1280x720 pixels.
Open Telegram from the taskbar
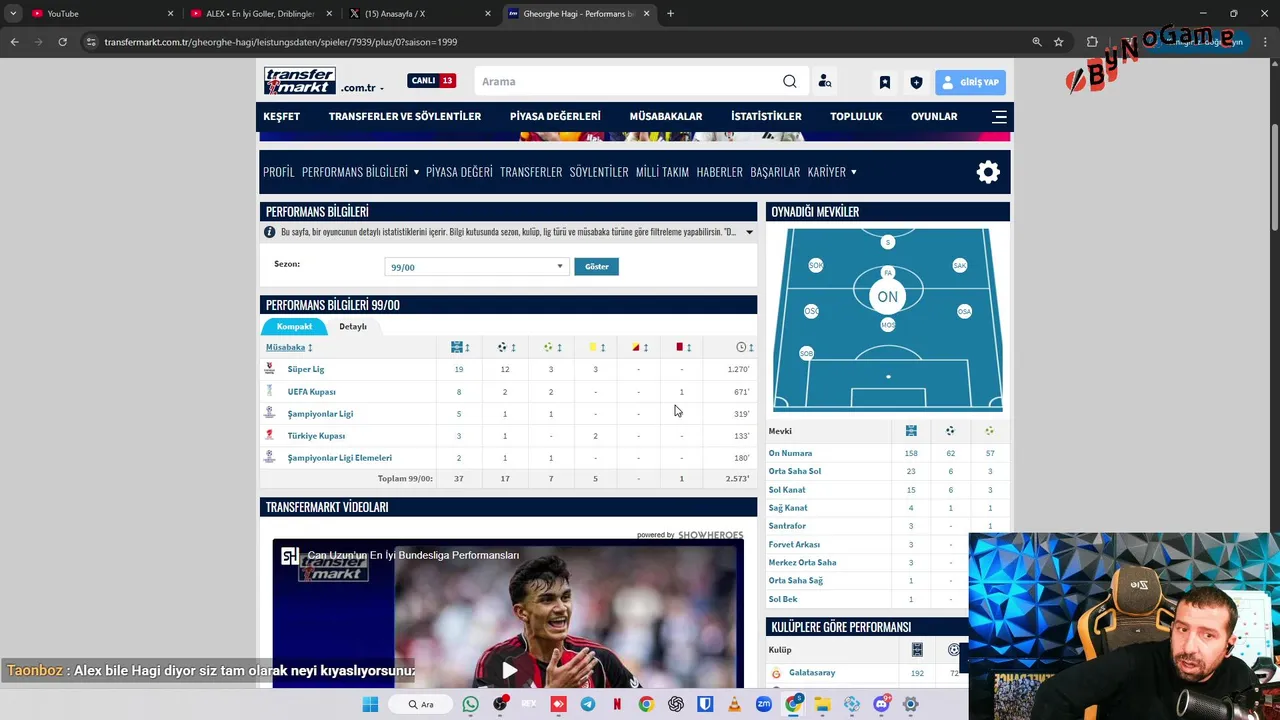point(588,704)
